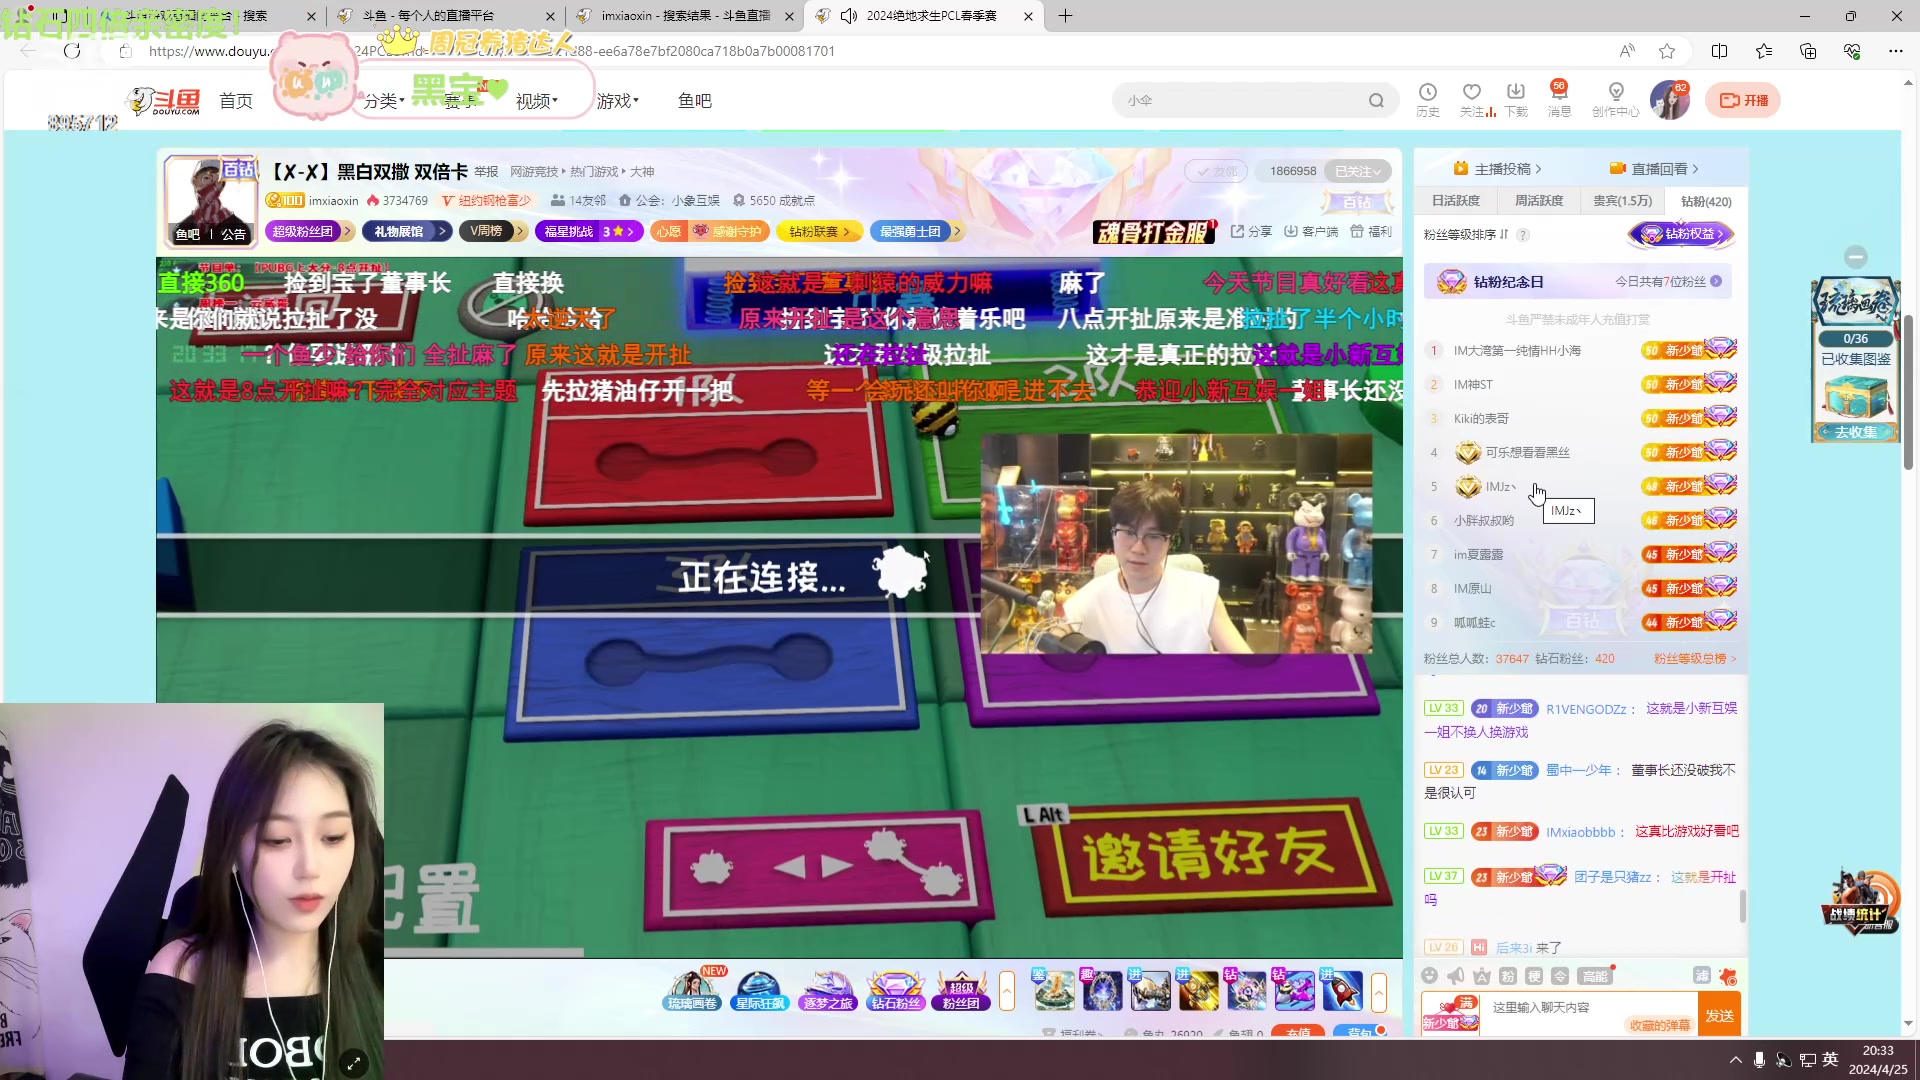
Task: Click the megaphone icon above chat input
Action: 1455,976
